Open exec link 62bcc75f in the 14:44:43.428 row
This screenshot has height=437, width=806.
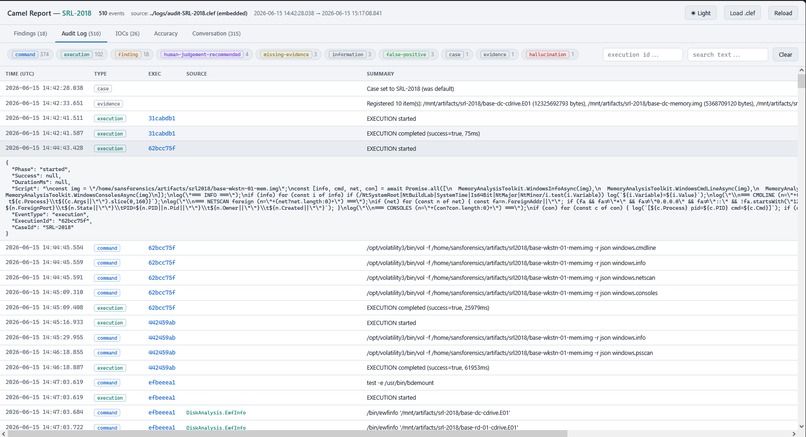coord(162,149)
